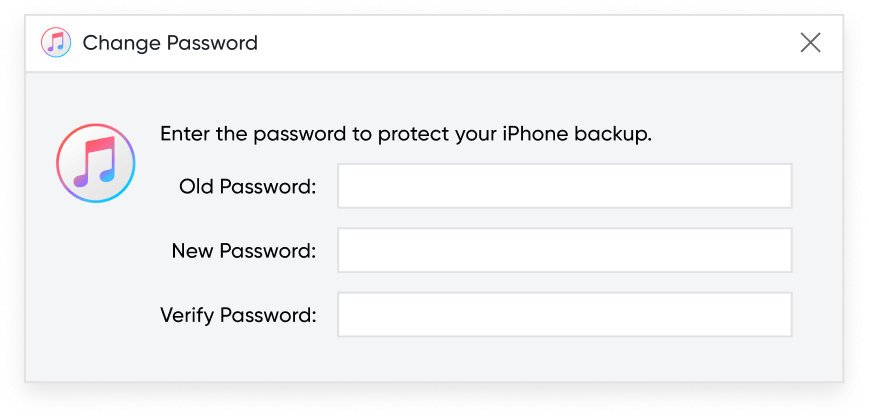Focus the Old Password input field
This screenshot has width=869, height=418.
tap(565, 186)
